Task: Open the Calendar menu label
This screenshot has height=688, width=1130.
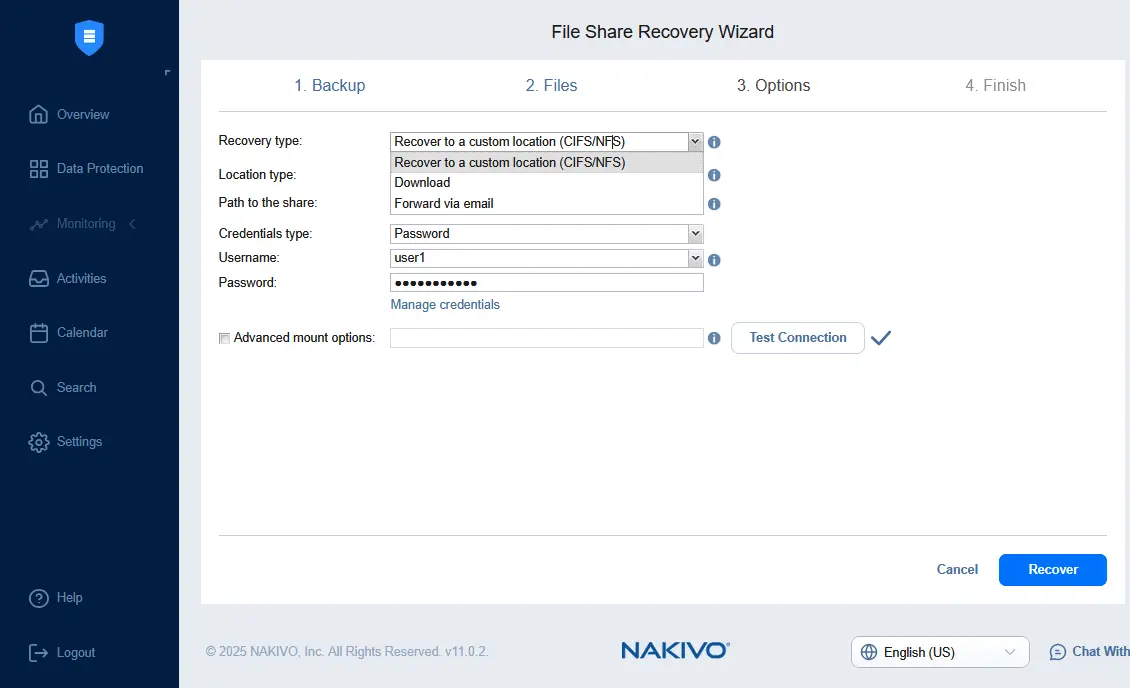Action: tap(82, 333)
